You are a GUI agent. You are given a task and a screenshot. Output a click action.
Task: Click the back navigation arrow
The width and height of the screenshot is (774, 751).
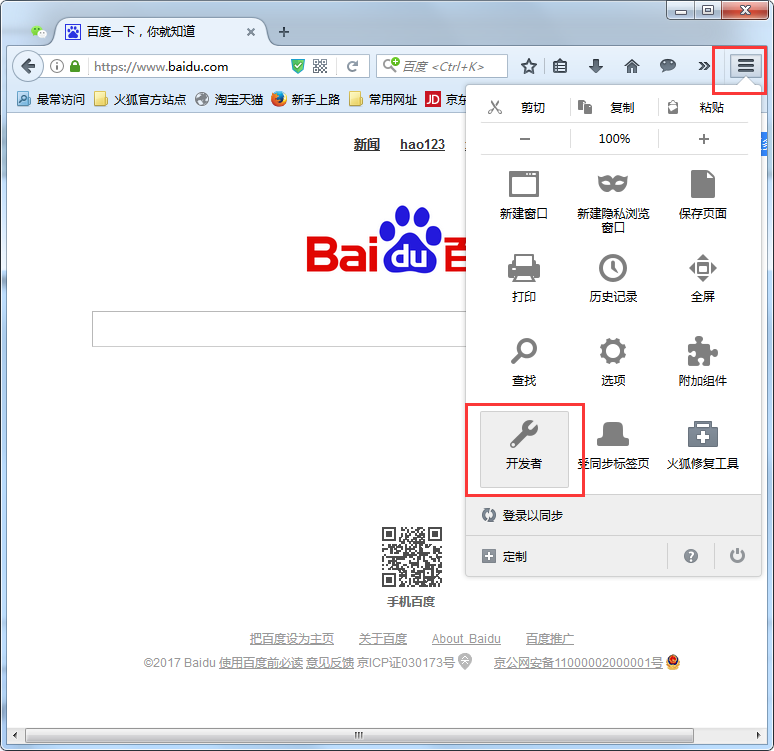point(28,66)
